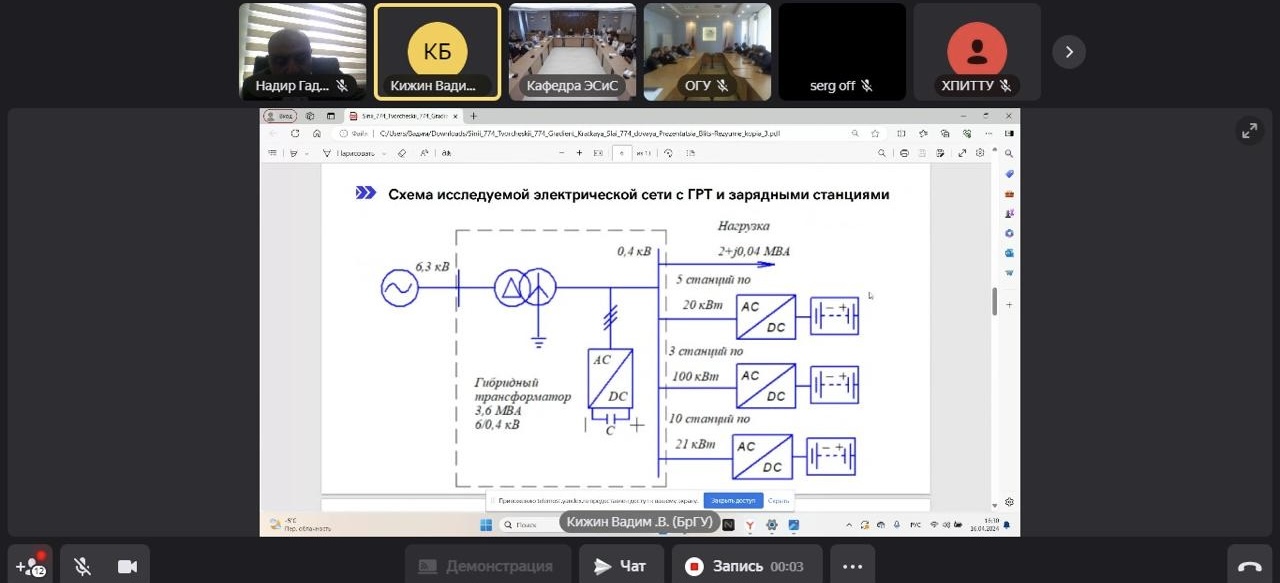Select the serg off participant tile
1280x583 pixels.
(842, 52)
